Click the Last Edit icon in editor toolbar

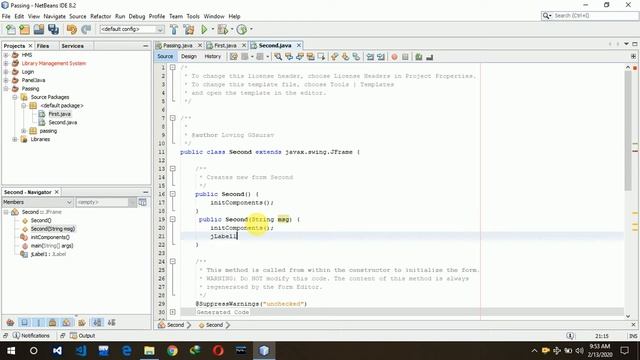233,57
